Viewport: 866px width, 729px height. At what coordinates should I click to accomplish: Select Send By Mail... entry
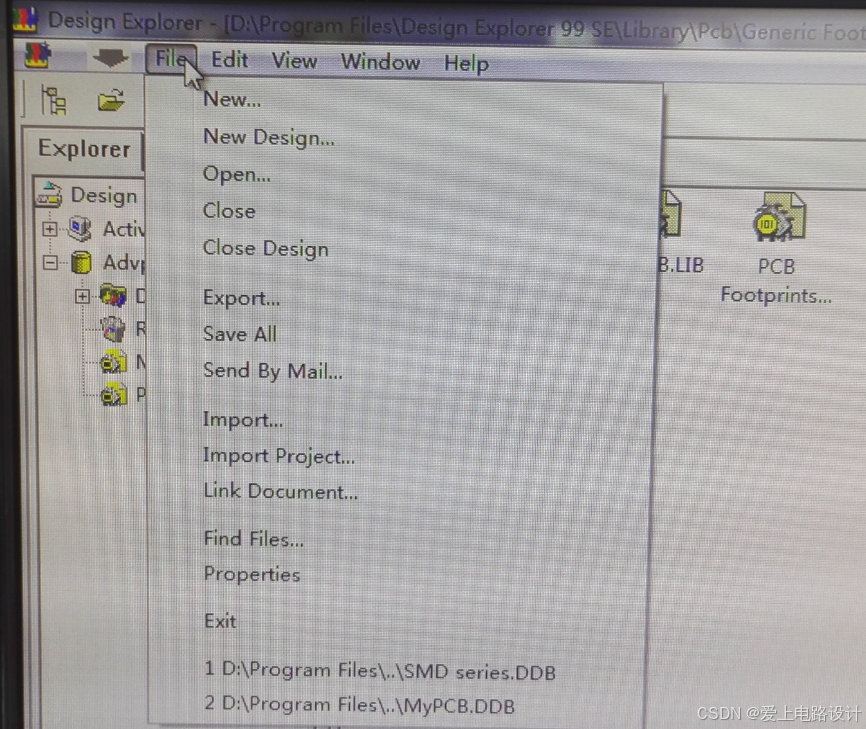click(273, 371)
